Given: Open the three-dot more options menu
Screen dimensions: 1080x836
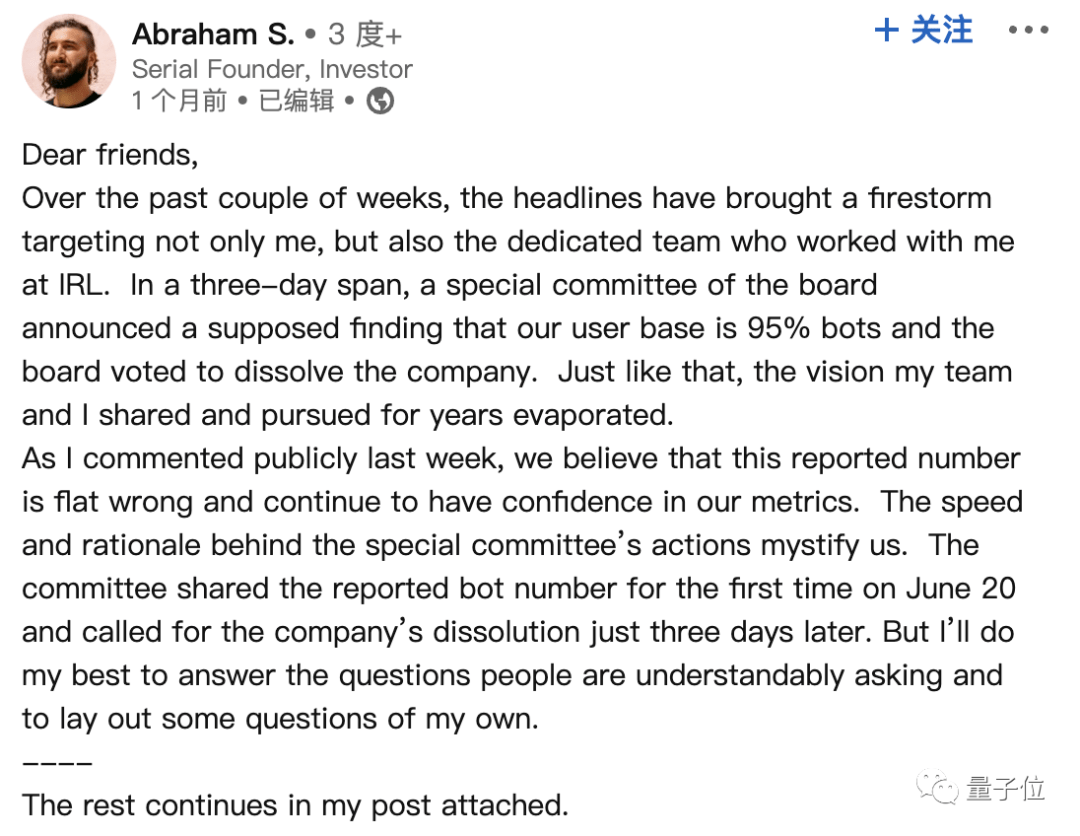Looking at the screenshot, I should [x=1028, y=31].
